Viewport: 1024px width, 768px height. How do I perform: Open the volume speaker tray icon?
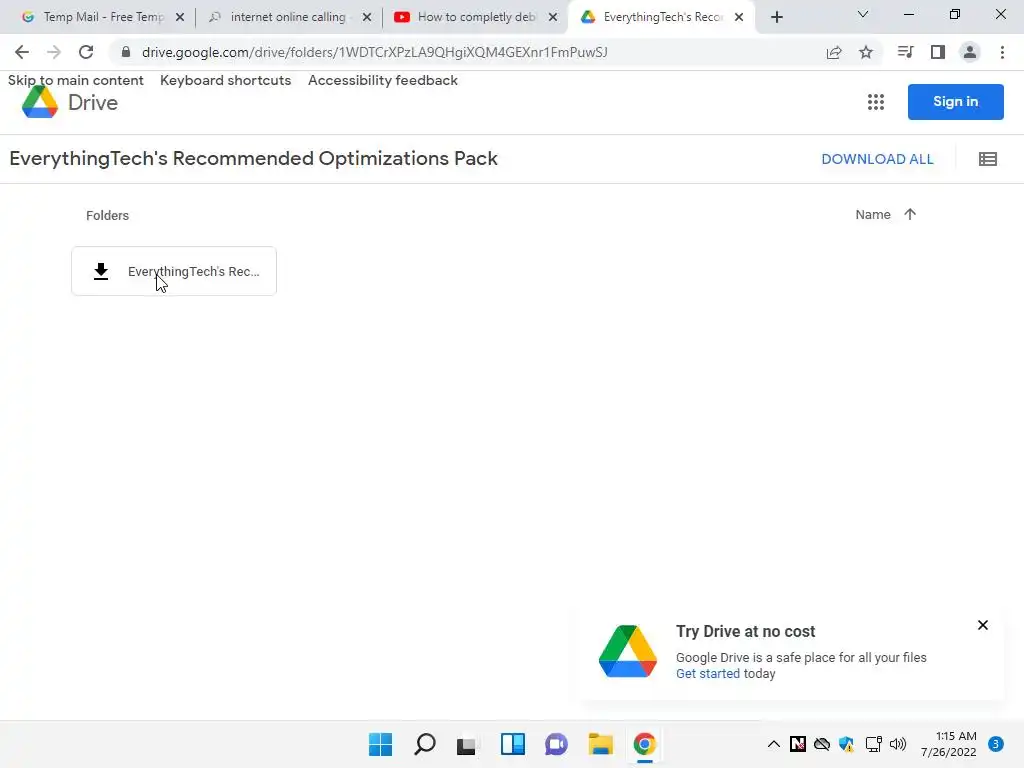[898, 744]
